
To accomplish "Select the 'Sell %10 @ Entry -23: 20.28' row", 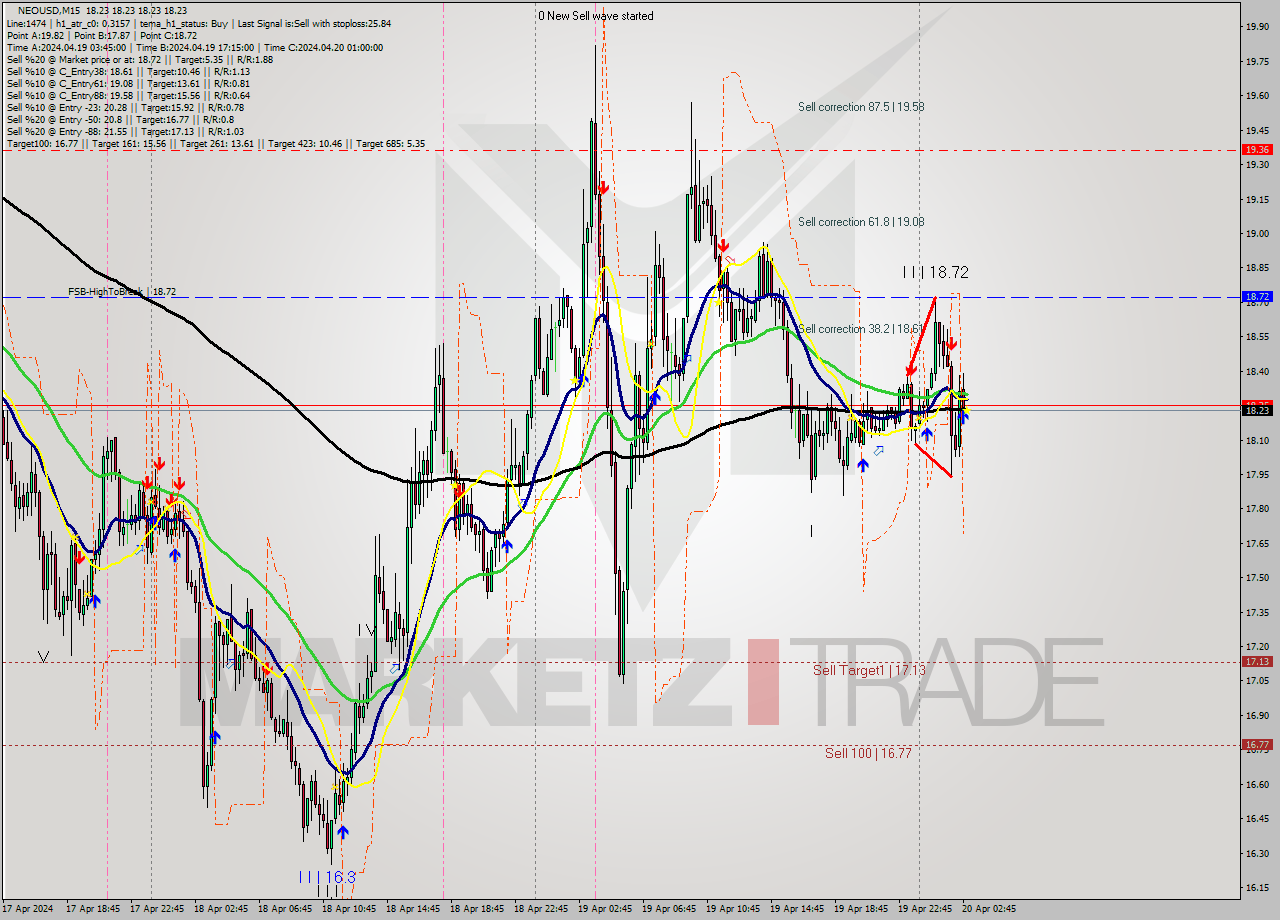I will click(125, 107).
